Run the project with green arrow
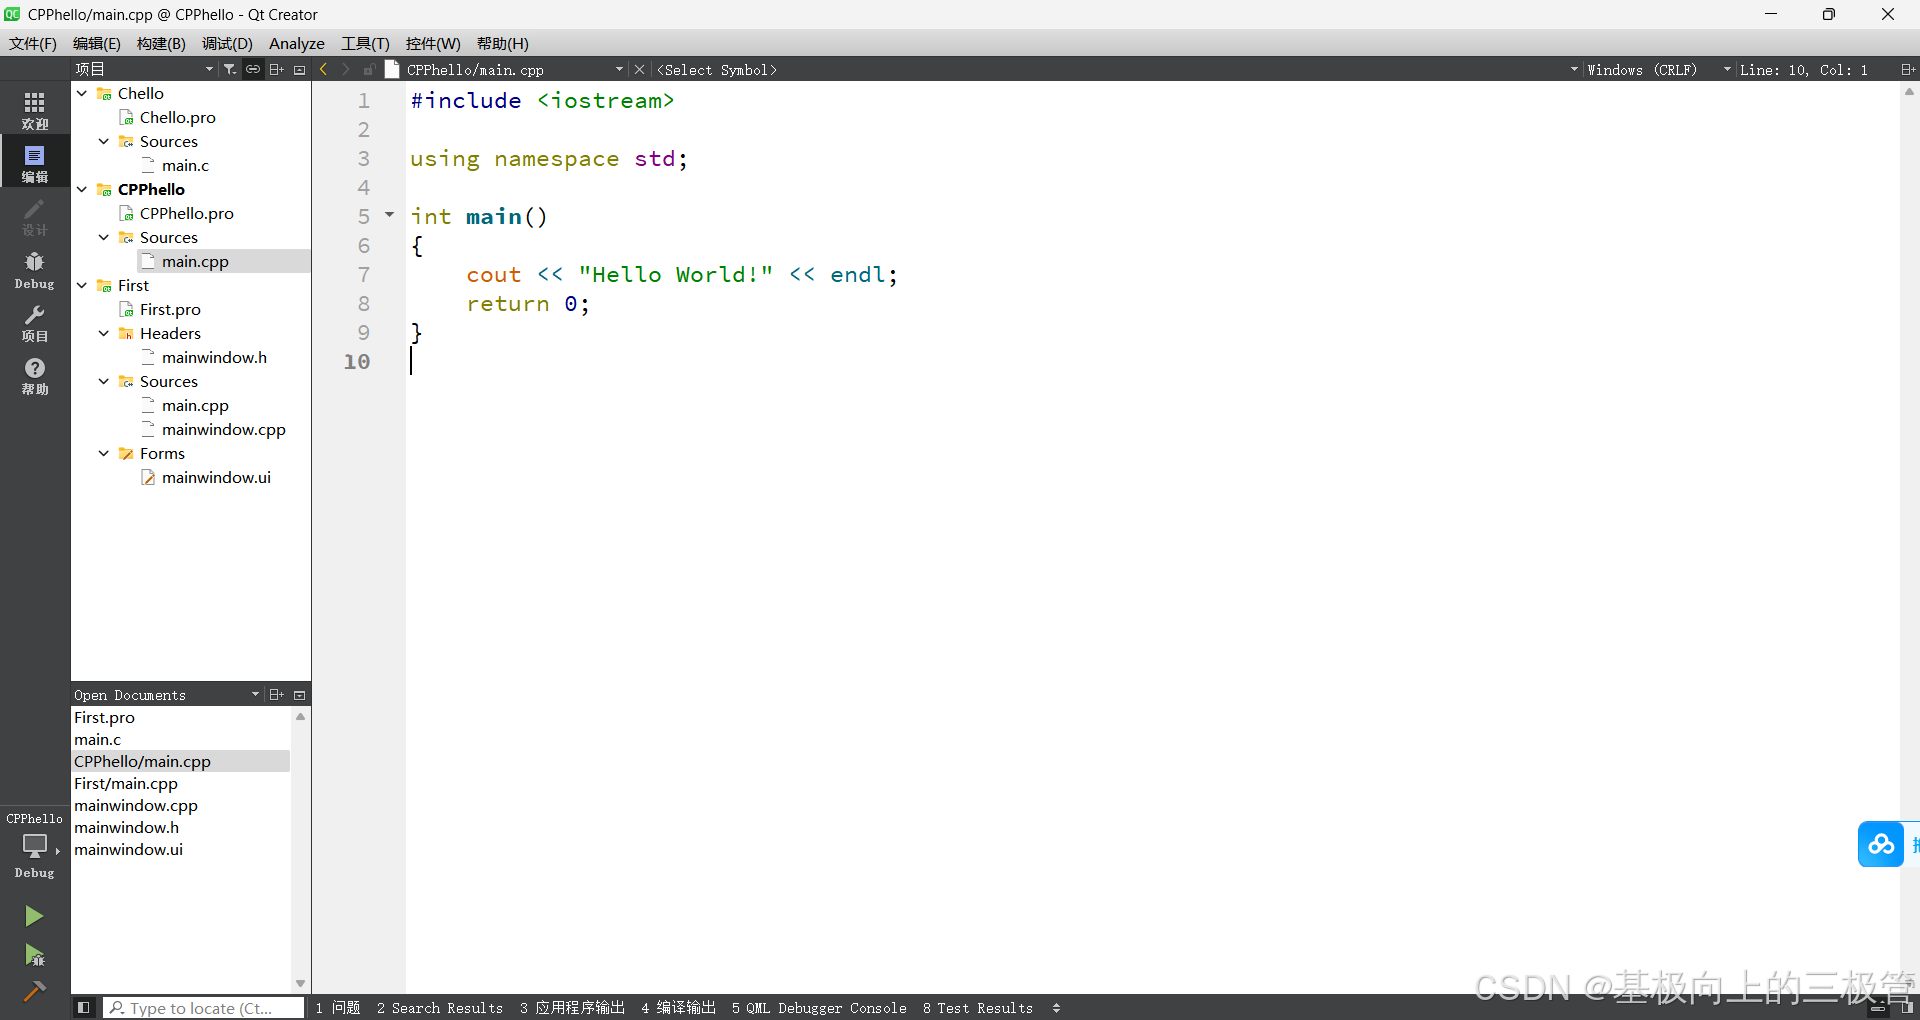Screen dimensions: 1920x1020 click(x=34, y=916)
